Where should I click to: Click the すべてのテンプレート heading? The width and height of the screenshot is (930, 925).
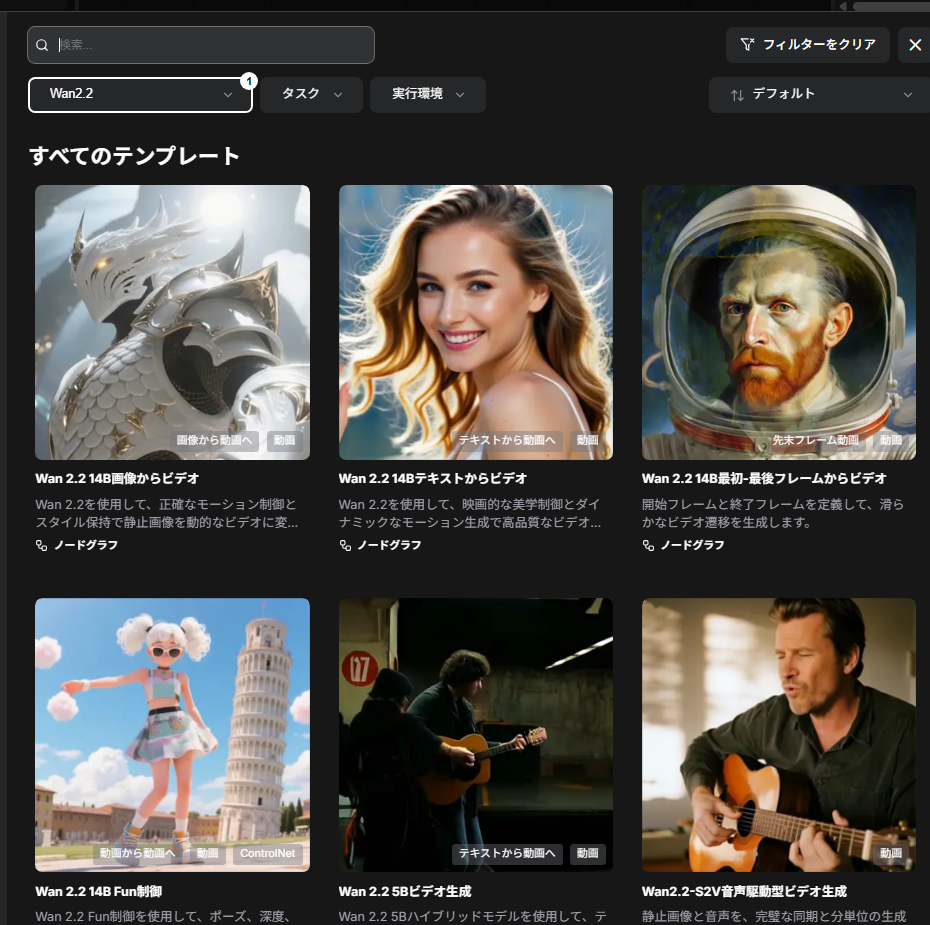(x=135, y=156)
